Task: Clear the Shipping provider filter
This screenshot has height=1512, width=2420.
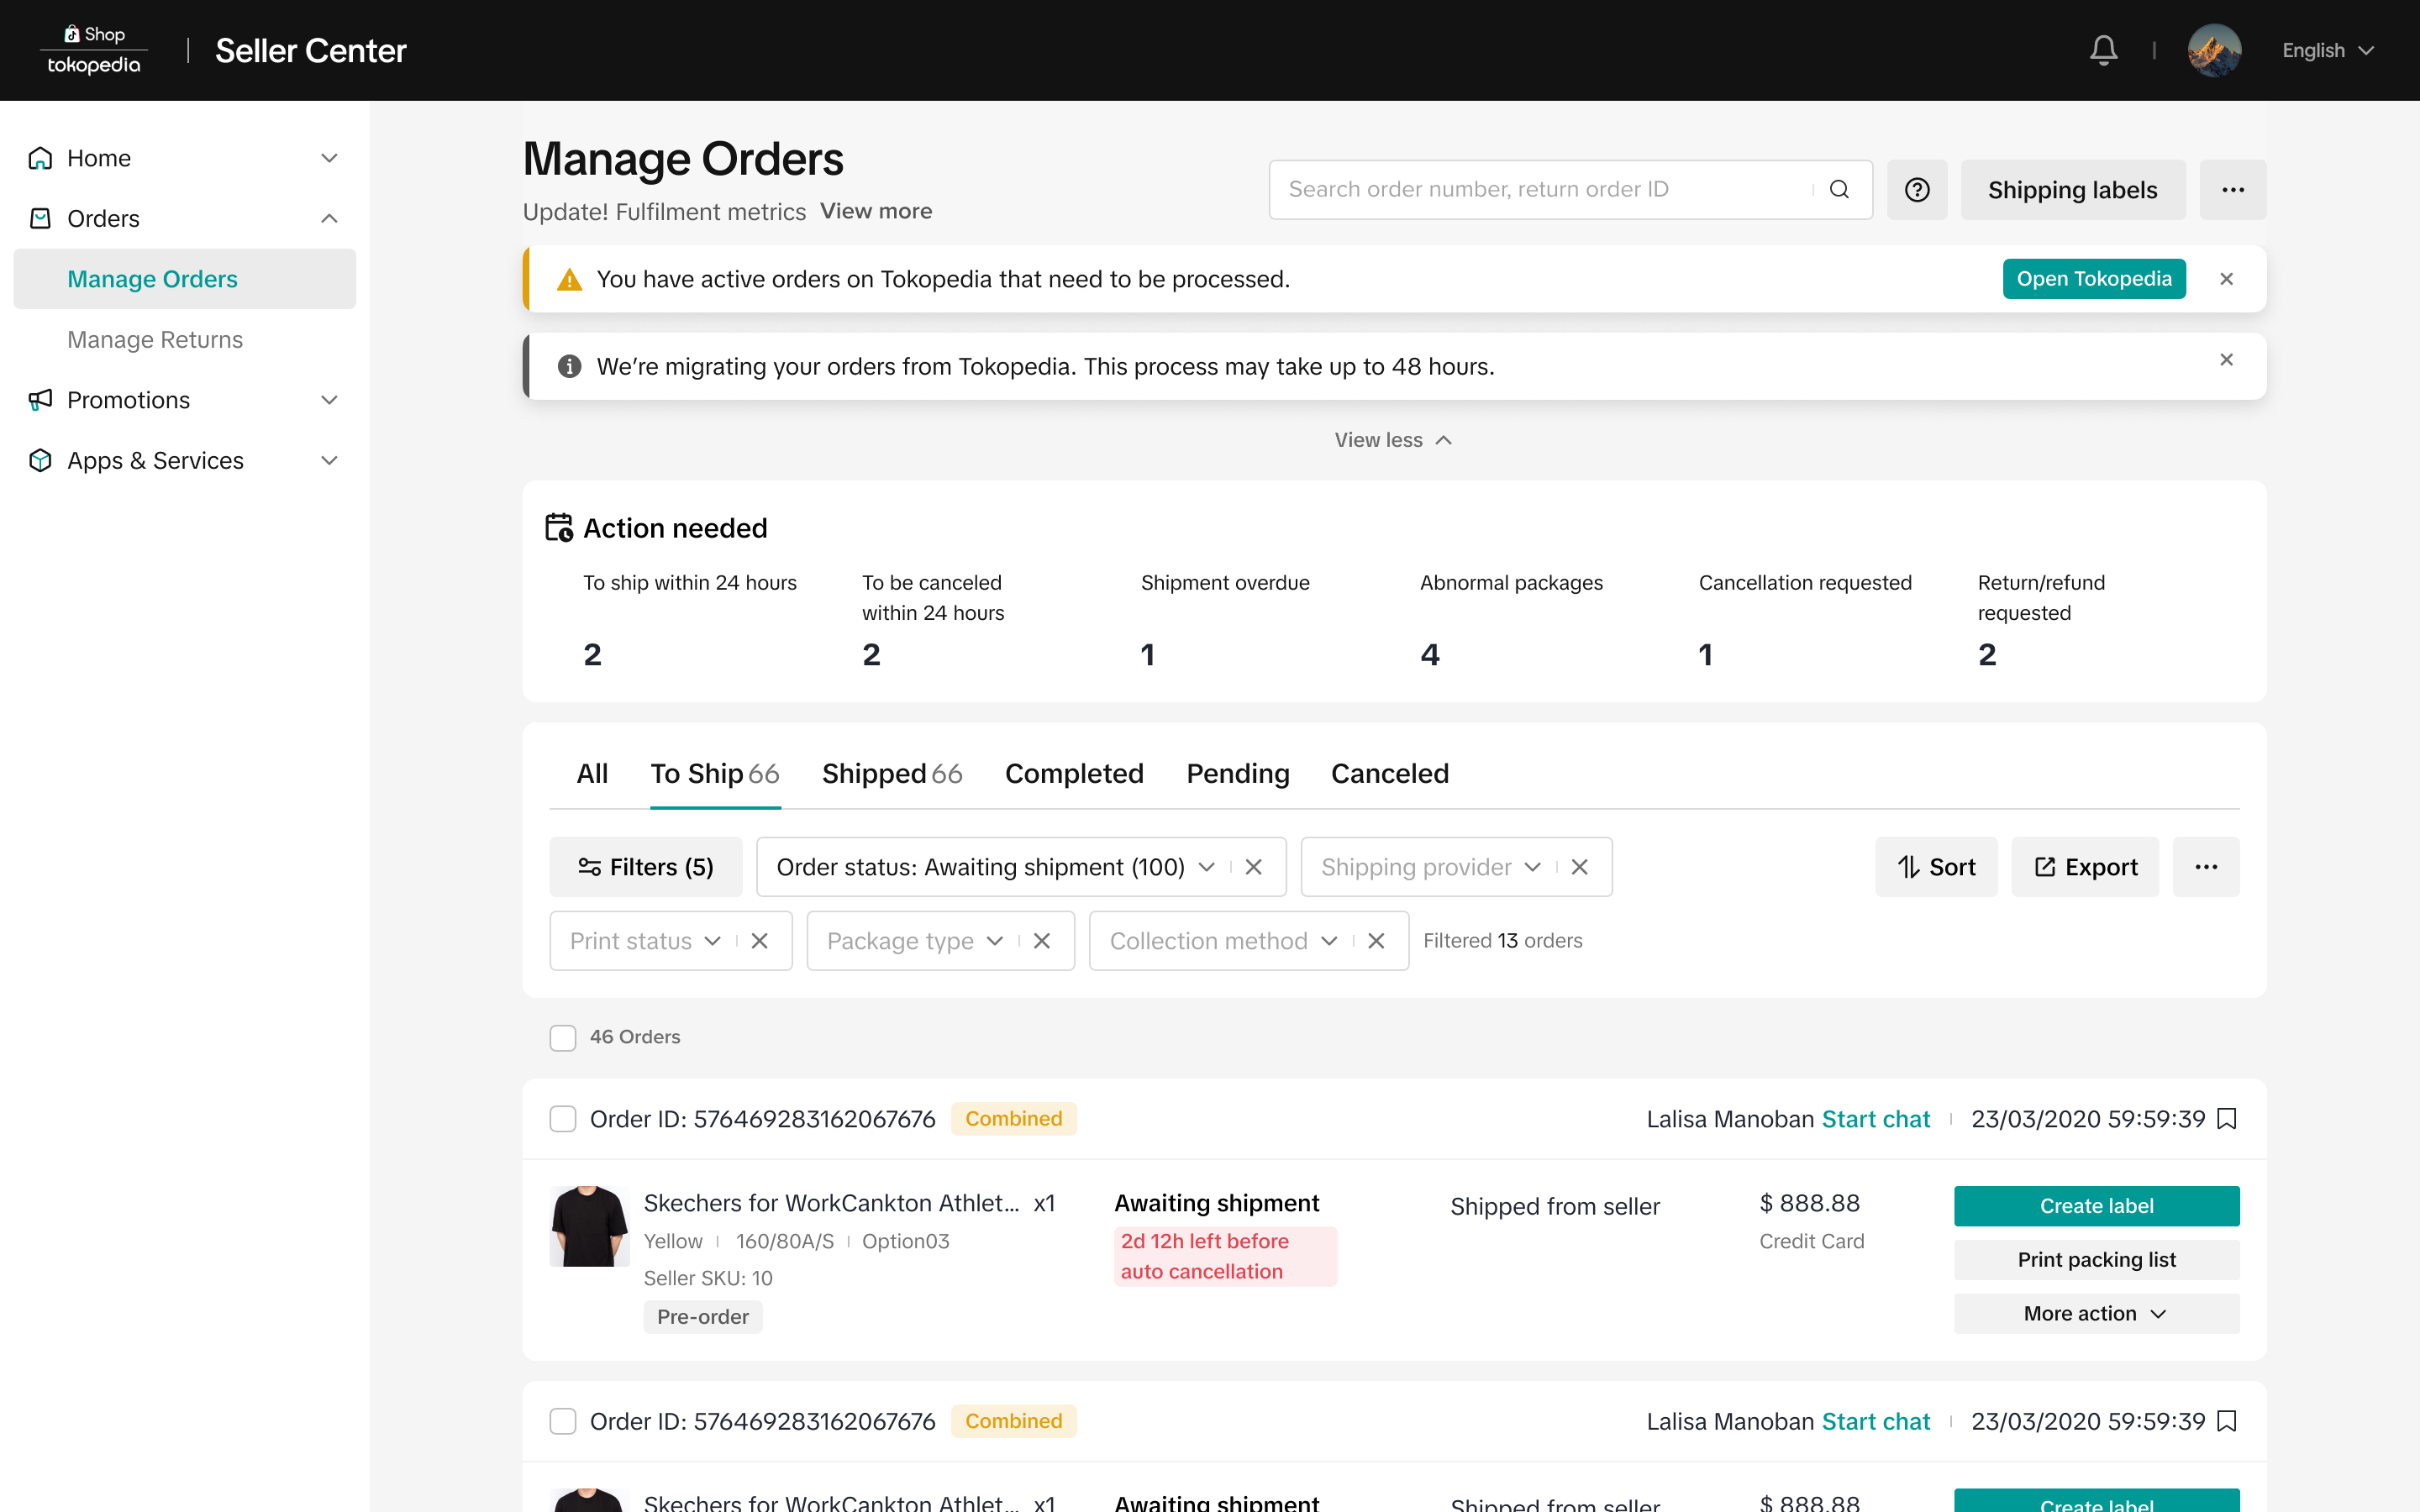Action: (x=1580, y=867)
